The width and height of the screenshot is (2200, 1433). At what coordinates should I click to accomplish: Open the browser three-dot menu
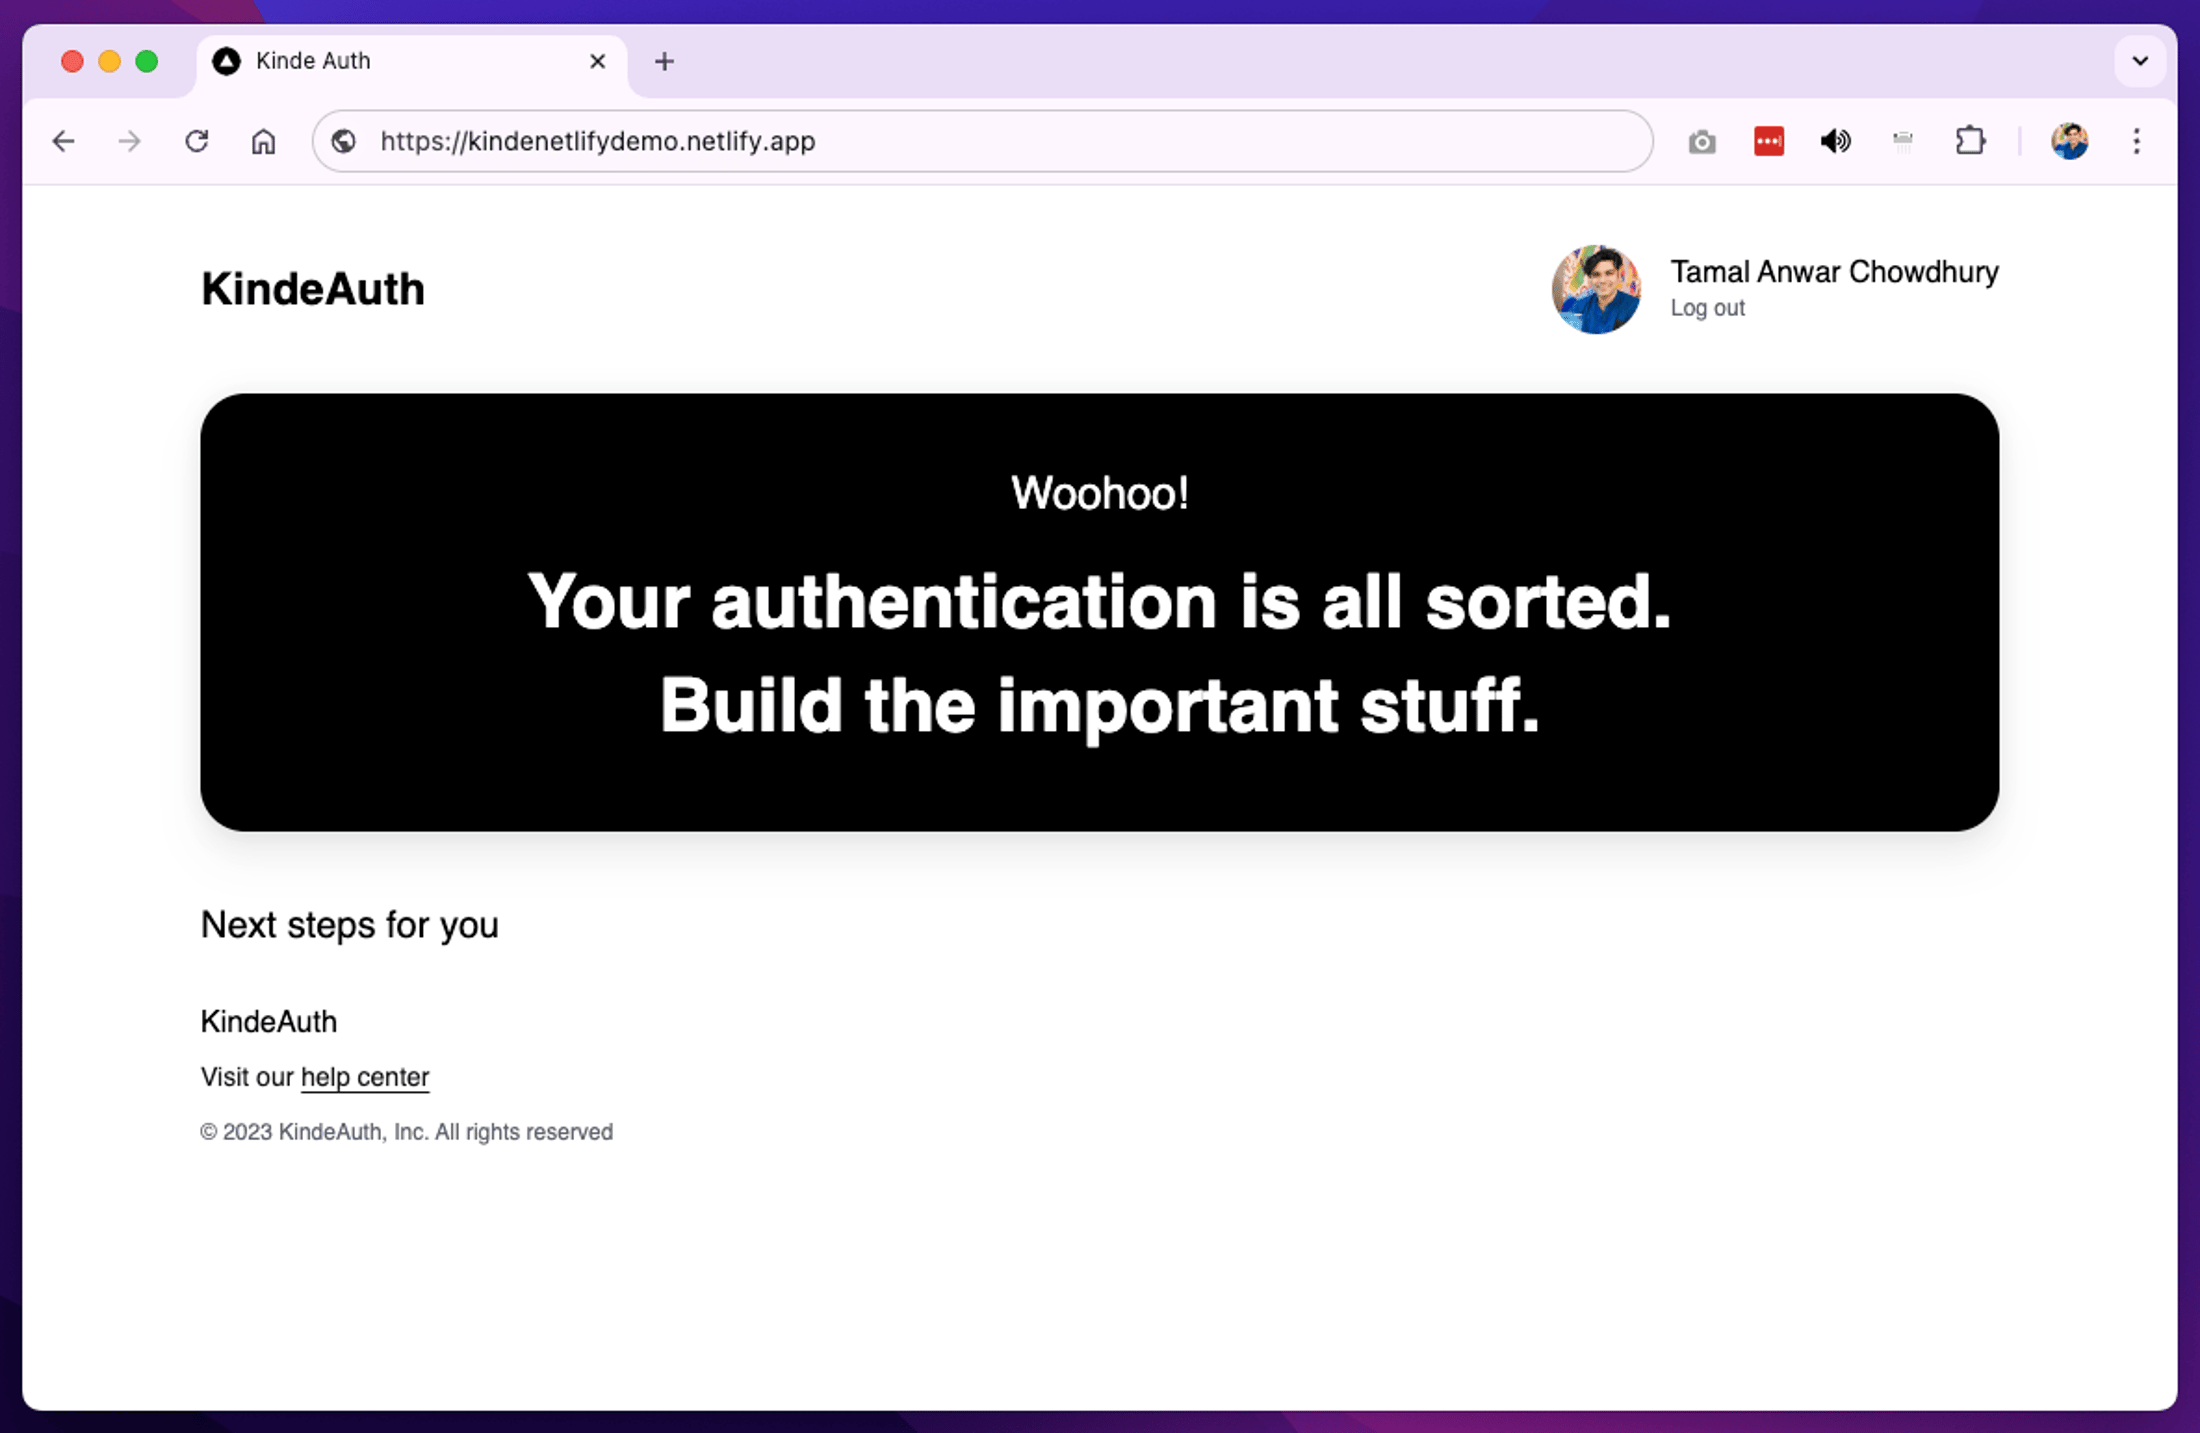[x=2136, y=141]
